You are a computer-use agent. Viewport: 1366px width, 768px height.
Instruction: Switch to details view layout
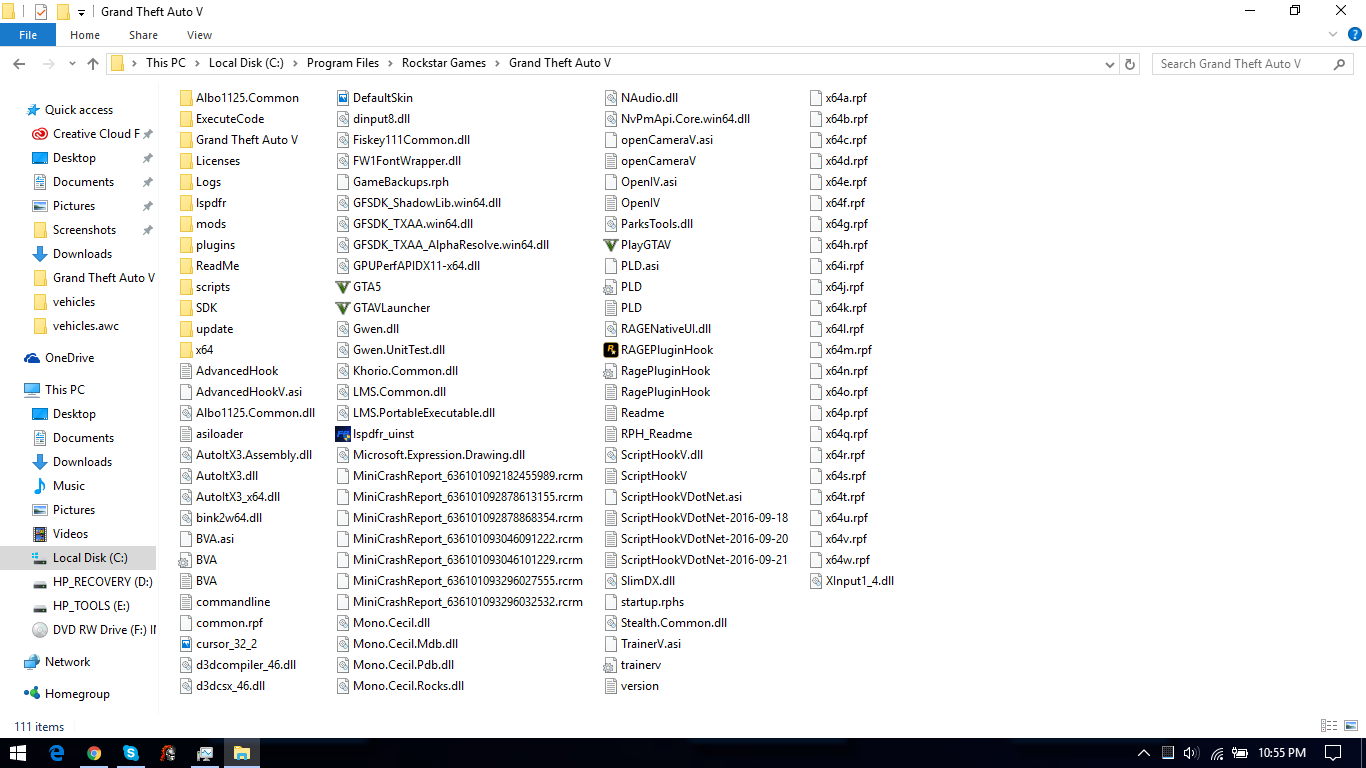tap(1329, 726)
